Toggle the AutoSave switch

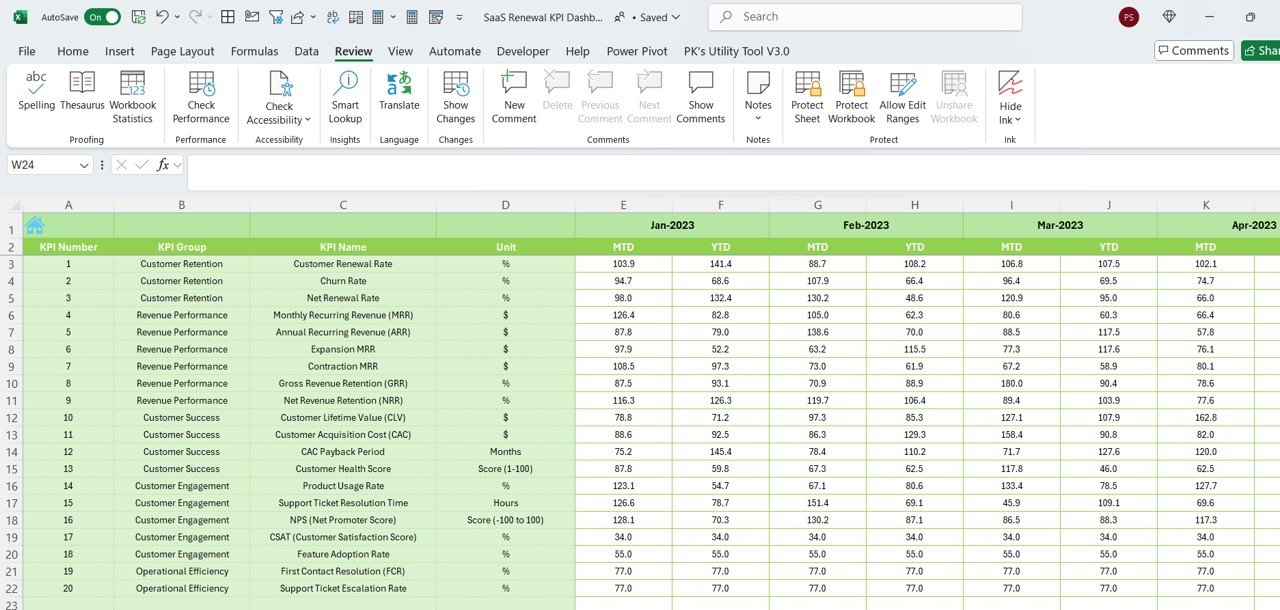[x=102, y=17]
